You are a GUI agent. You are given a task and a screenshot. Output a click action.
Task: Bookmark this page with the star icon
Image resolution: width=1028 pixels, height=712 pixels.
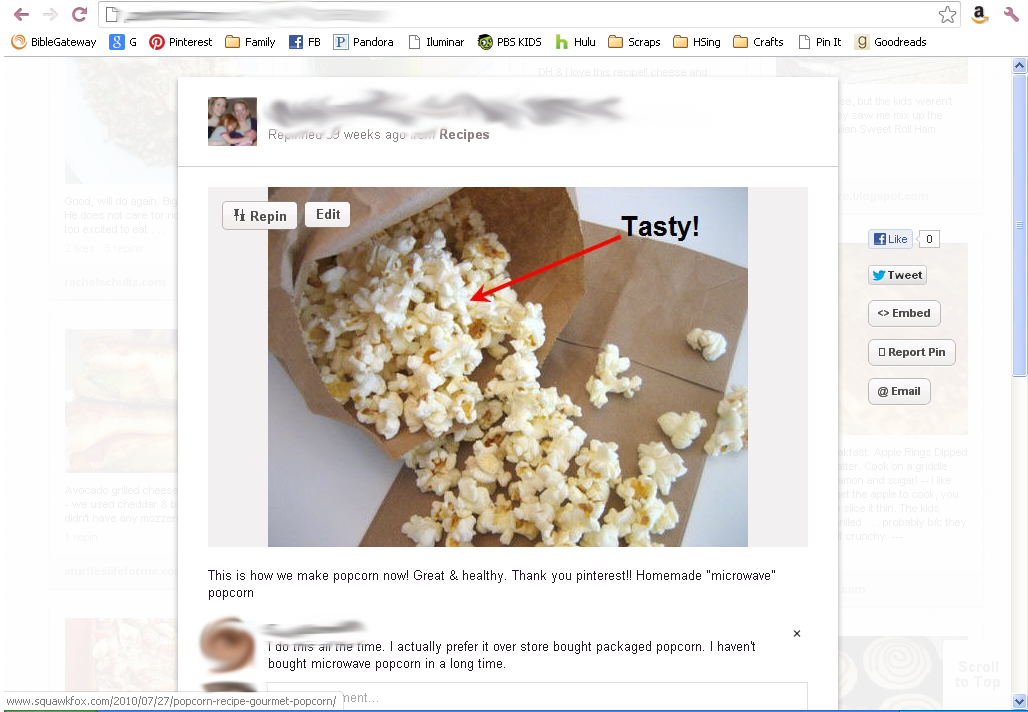pos(947,14)
